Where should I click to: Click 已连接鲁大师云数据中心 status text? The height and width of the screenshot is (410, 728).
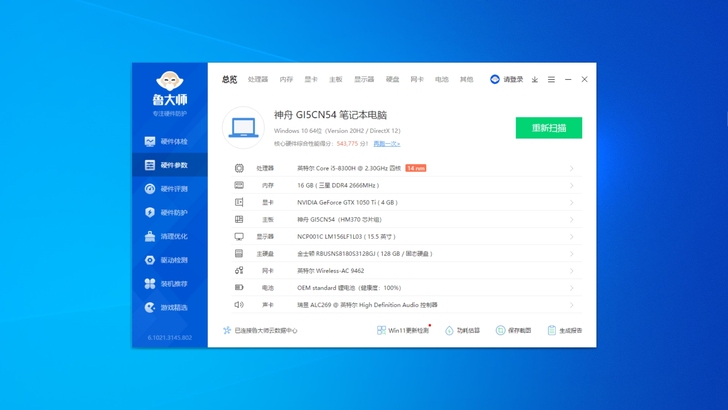(x=266, y=331)
